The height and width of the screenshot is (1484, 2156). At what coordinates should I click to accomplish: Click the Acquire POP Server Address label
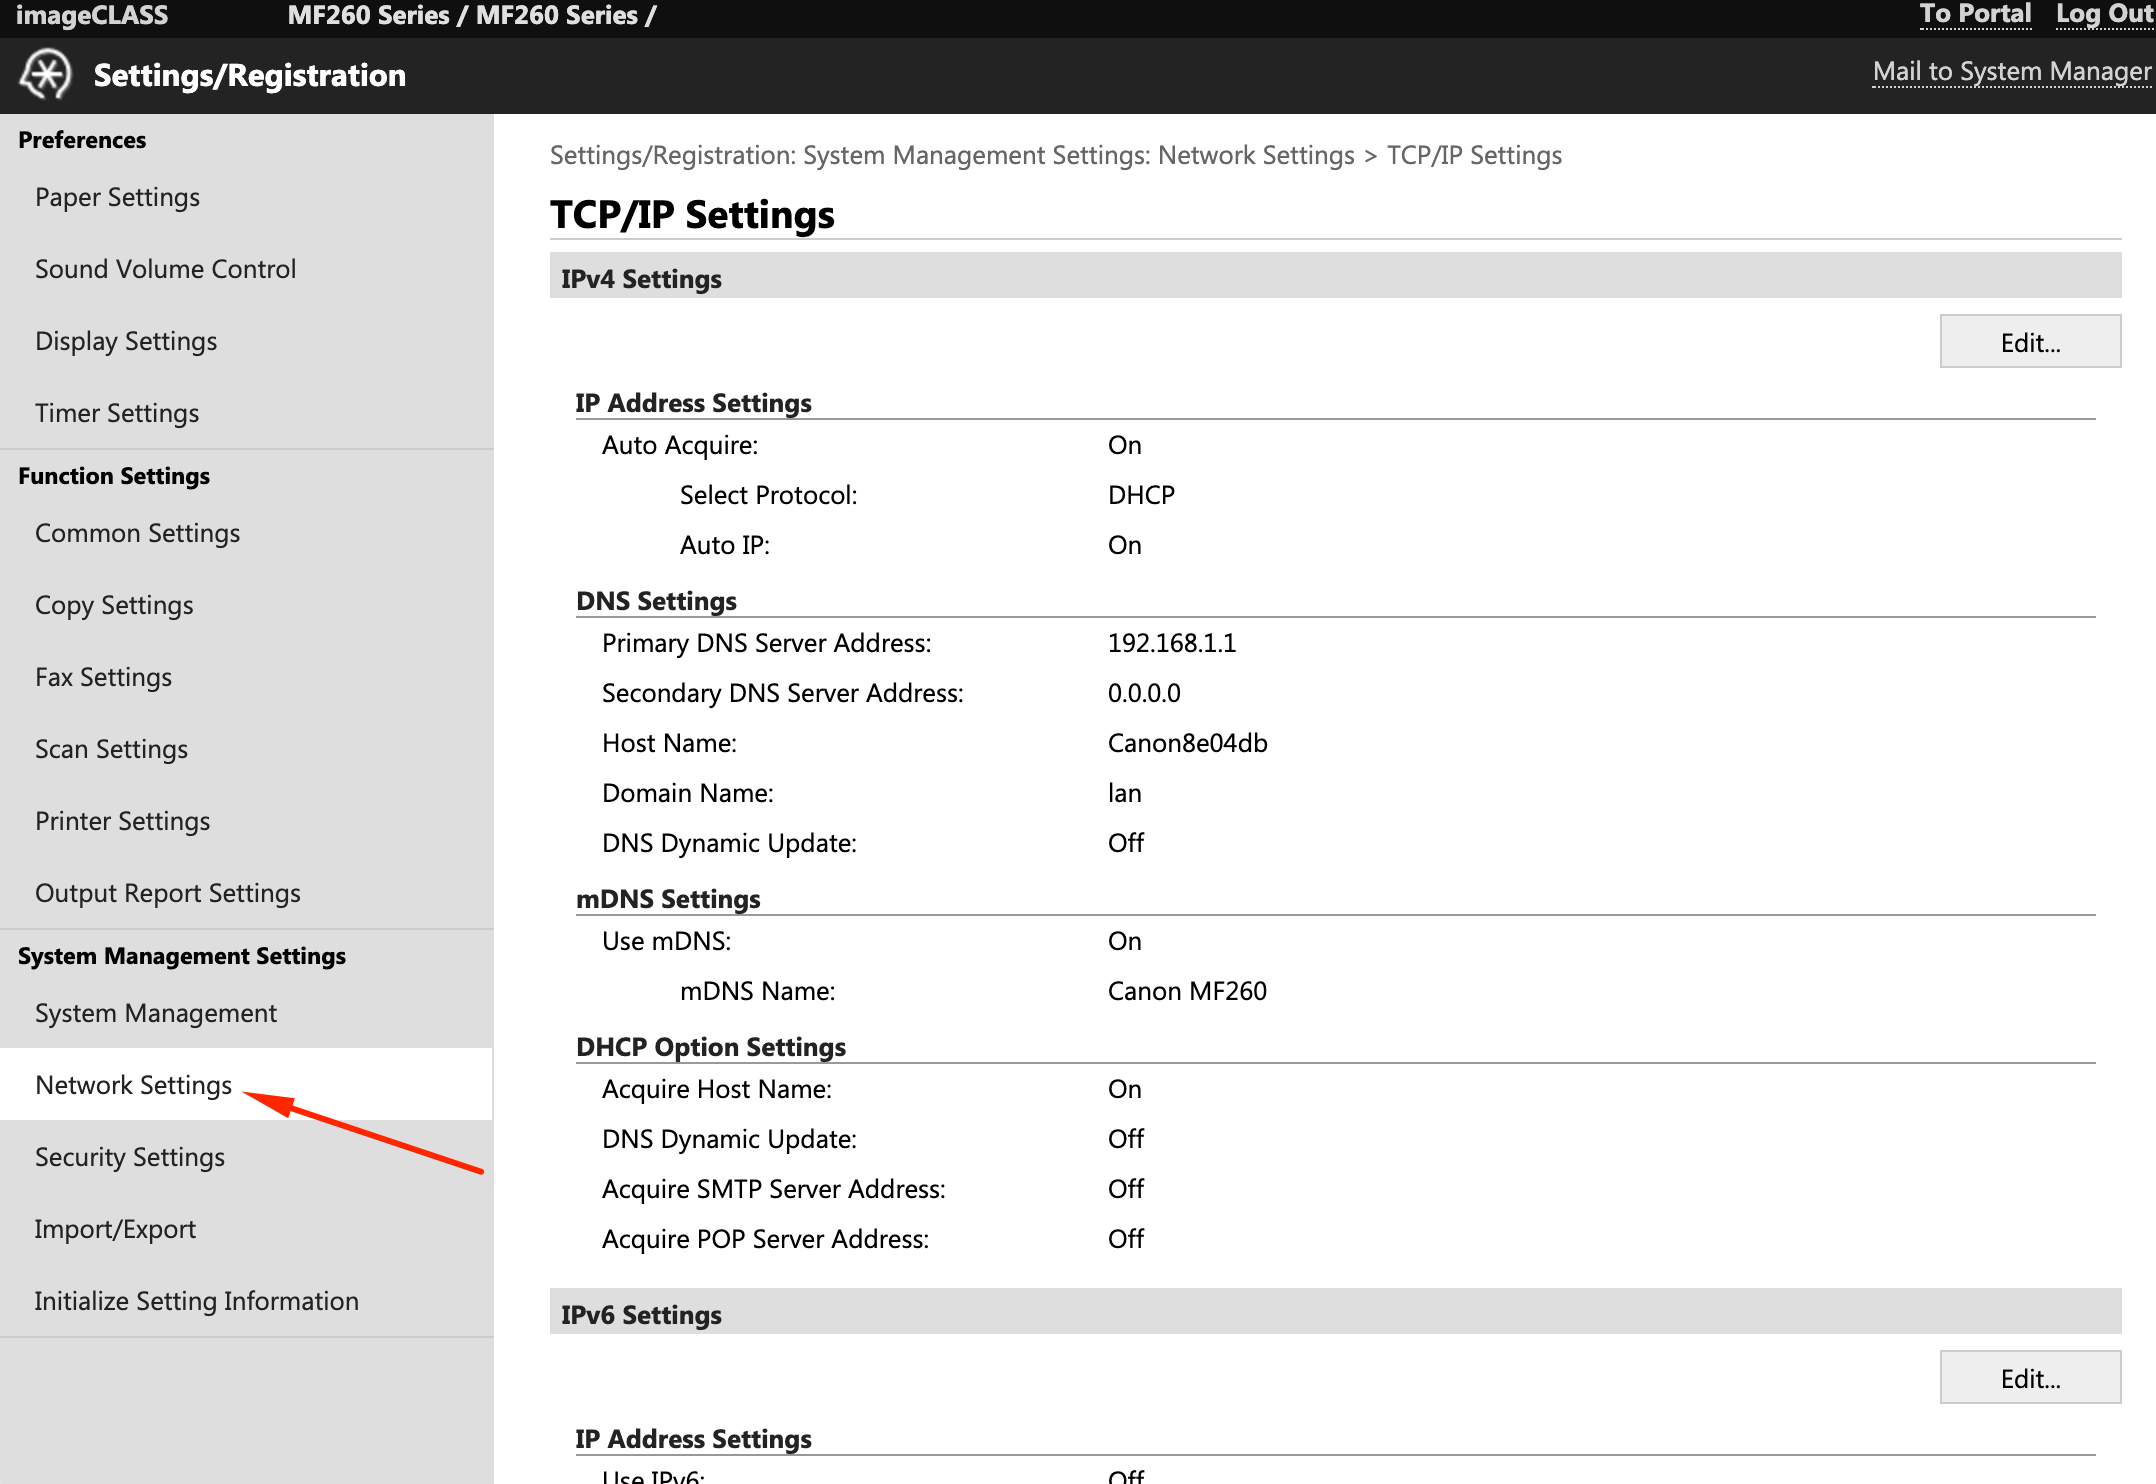(x=766, y=1239)
